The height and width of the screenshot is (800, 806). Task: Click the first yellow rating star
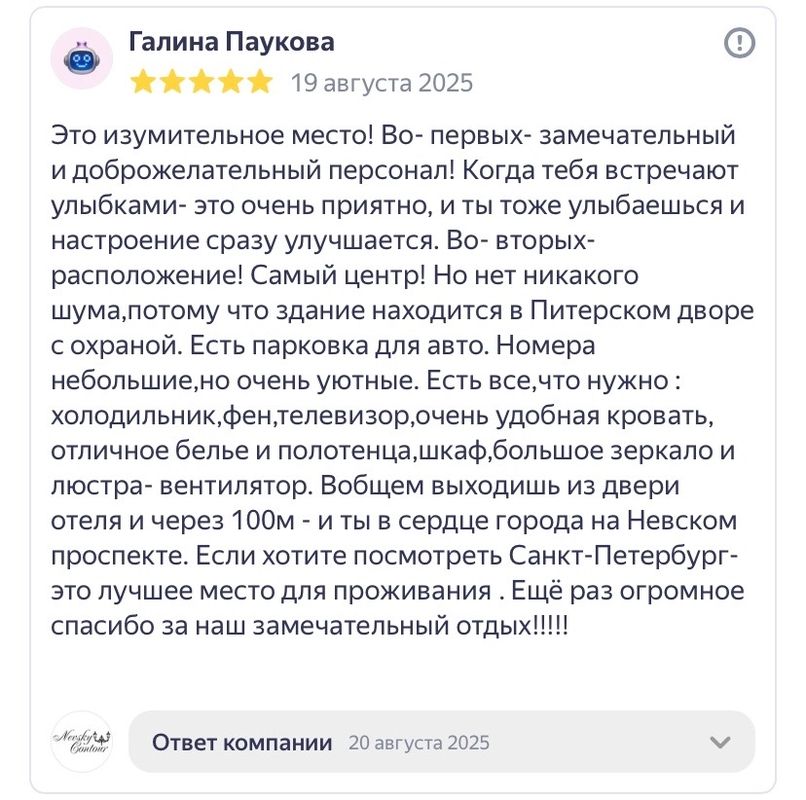[x=144, y=82]
